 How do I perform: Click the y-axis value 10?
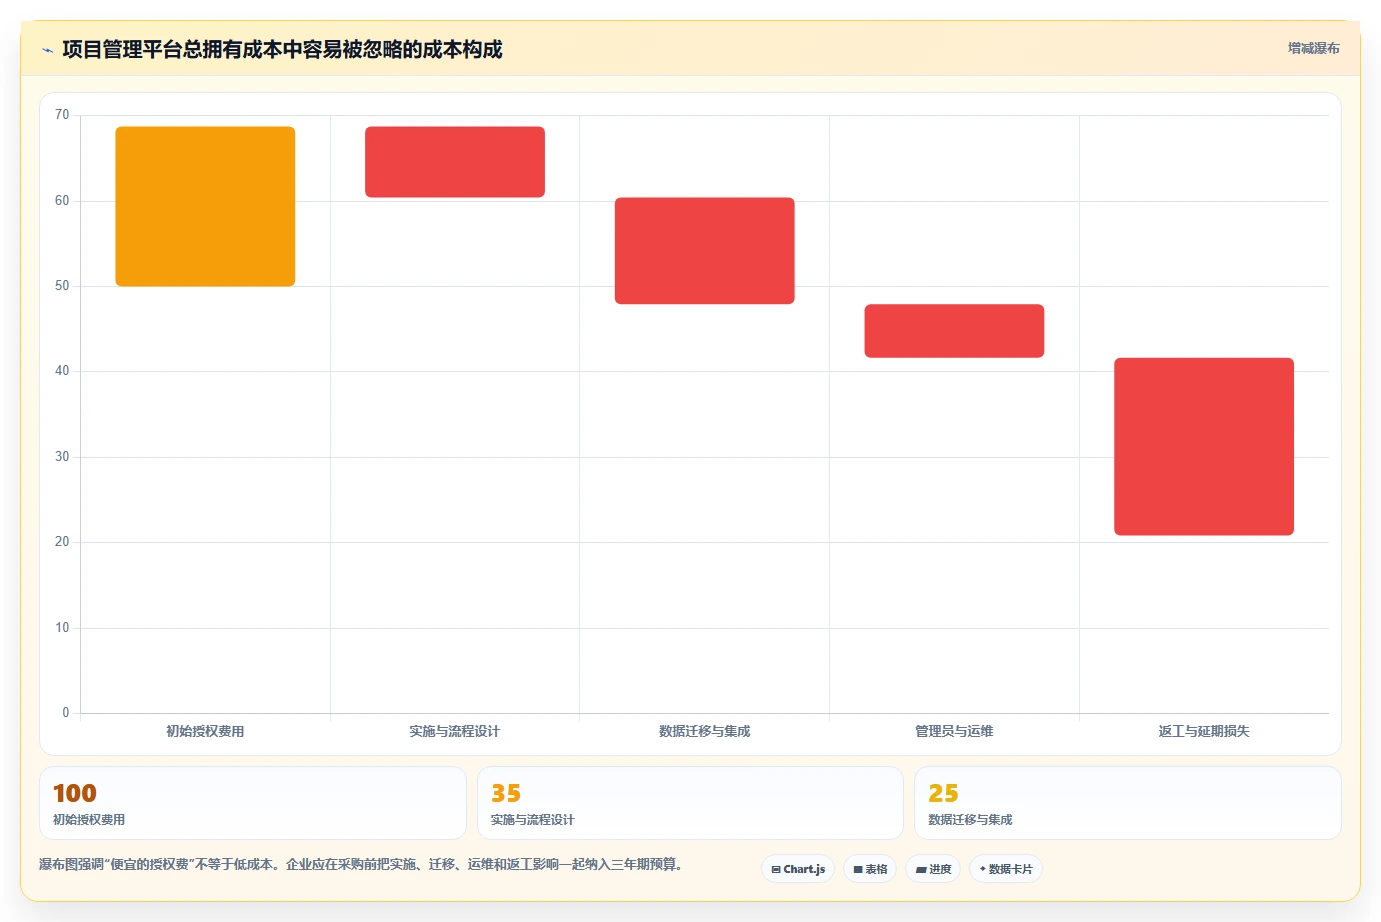[x=62, y=628]
